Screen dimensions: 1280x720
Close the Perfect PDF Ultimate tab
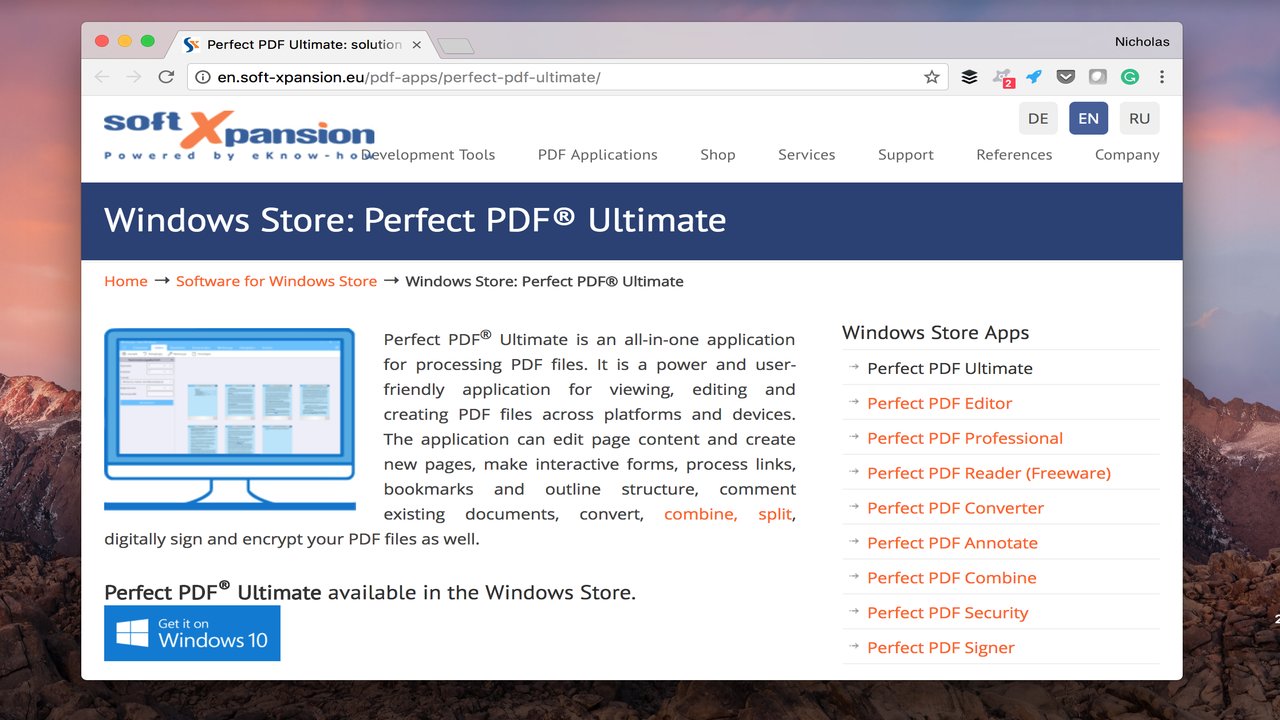coord(416,45)
